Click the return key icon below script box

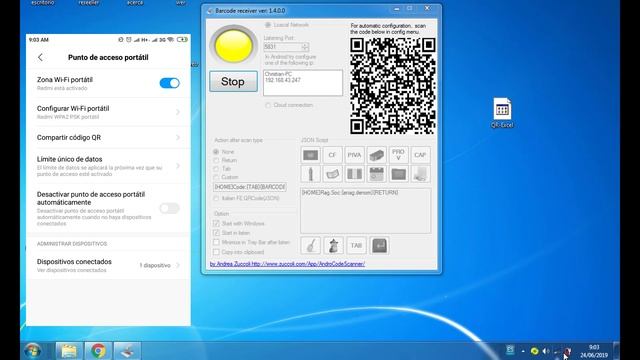(x=379, y=246)
